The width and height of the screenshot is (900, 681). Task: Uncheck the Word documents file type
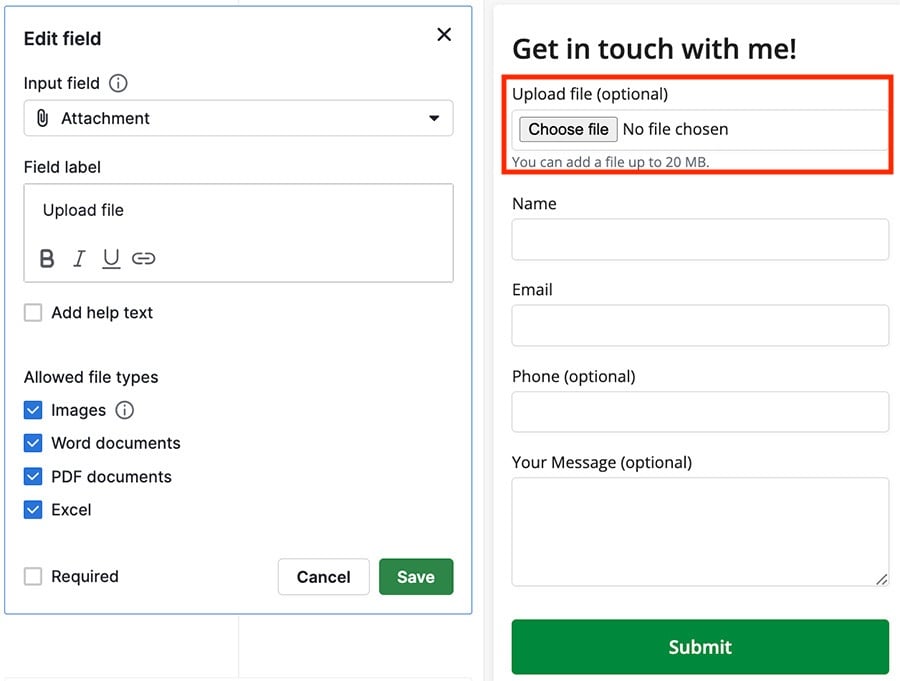[x=32, y=443]
